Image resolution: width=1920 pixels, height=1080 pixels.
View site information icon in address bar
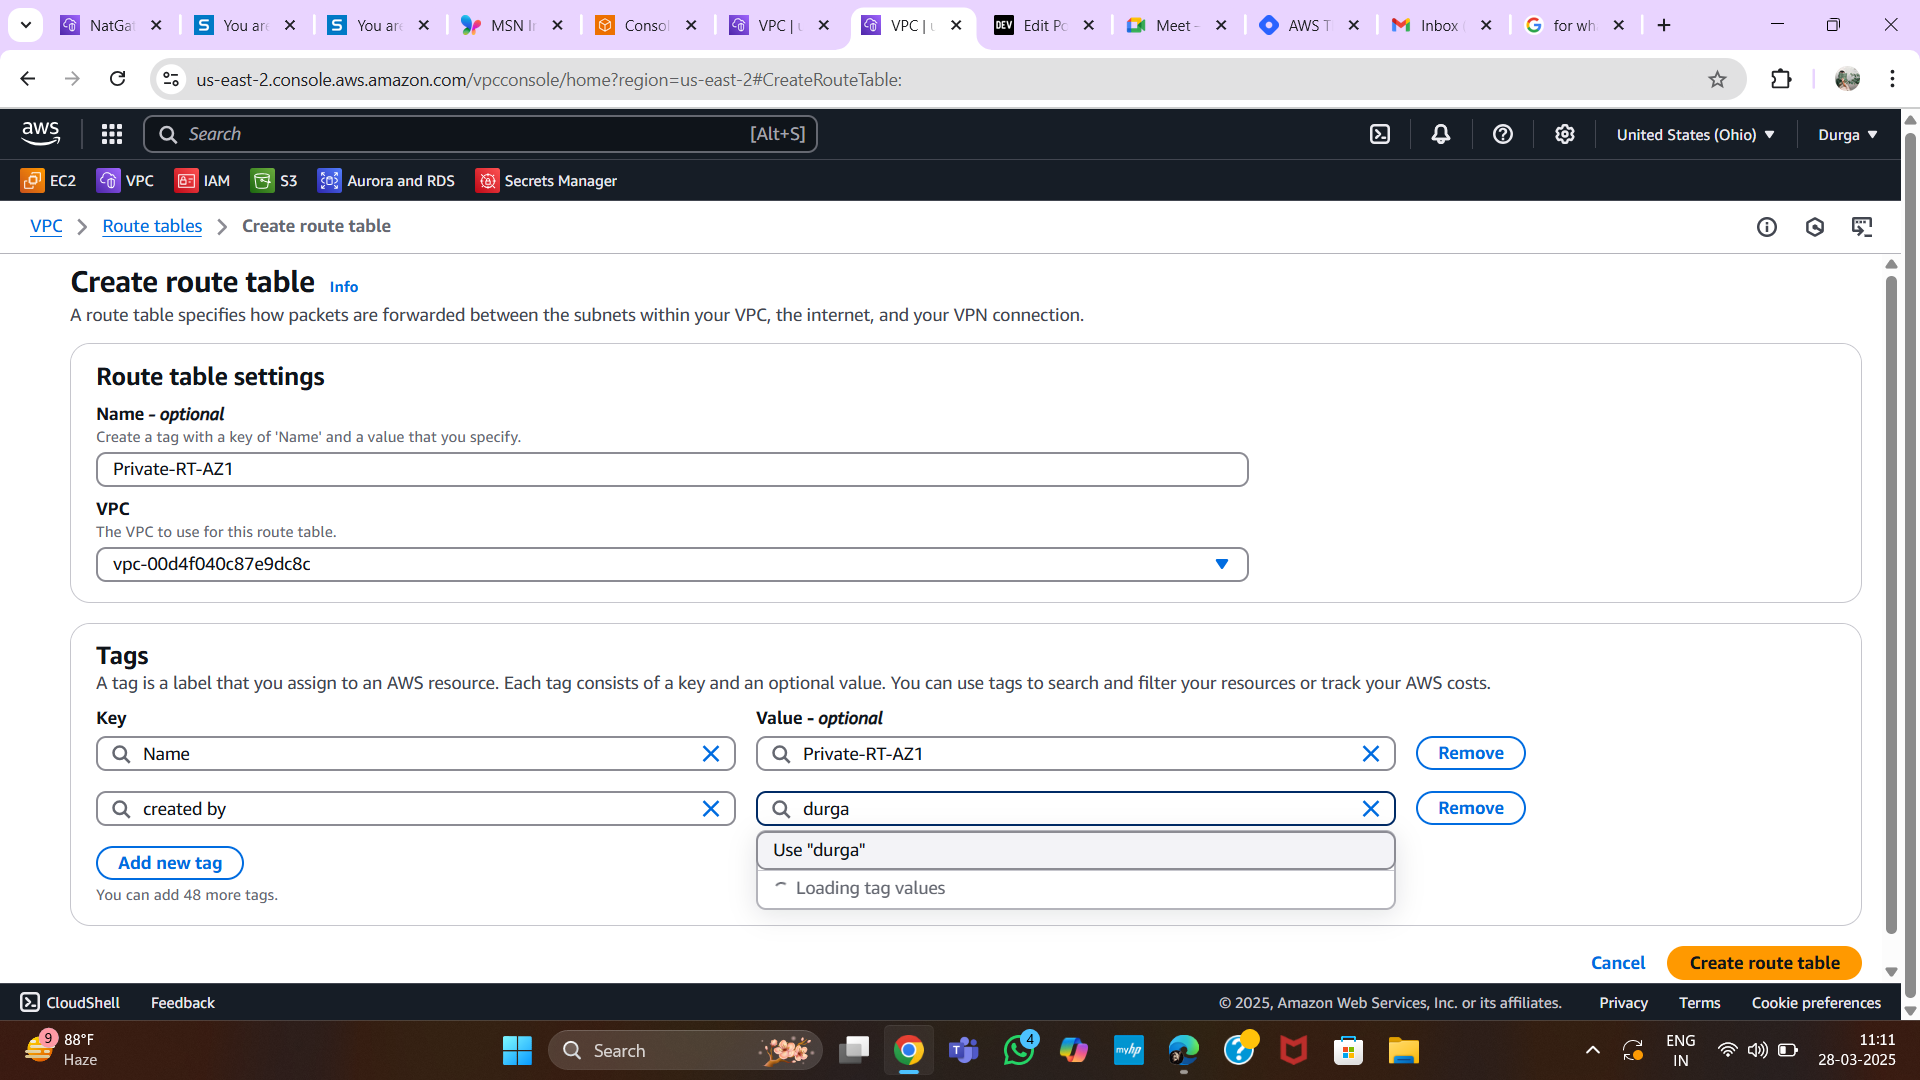(x=171, y=79)
